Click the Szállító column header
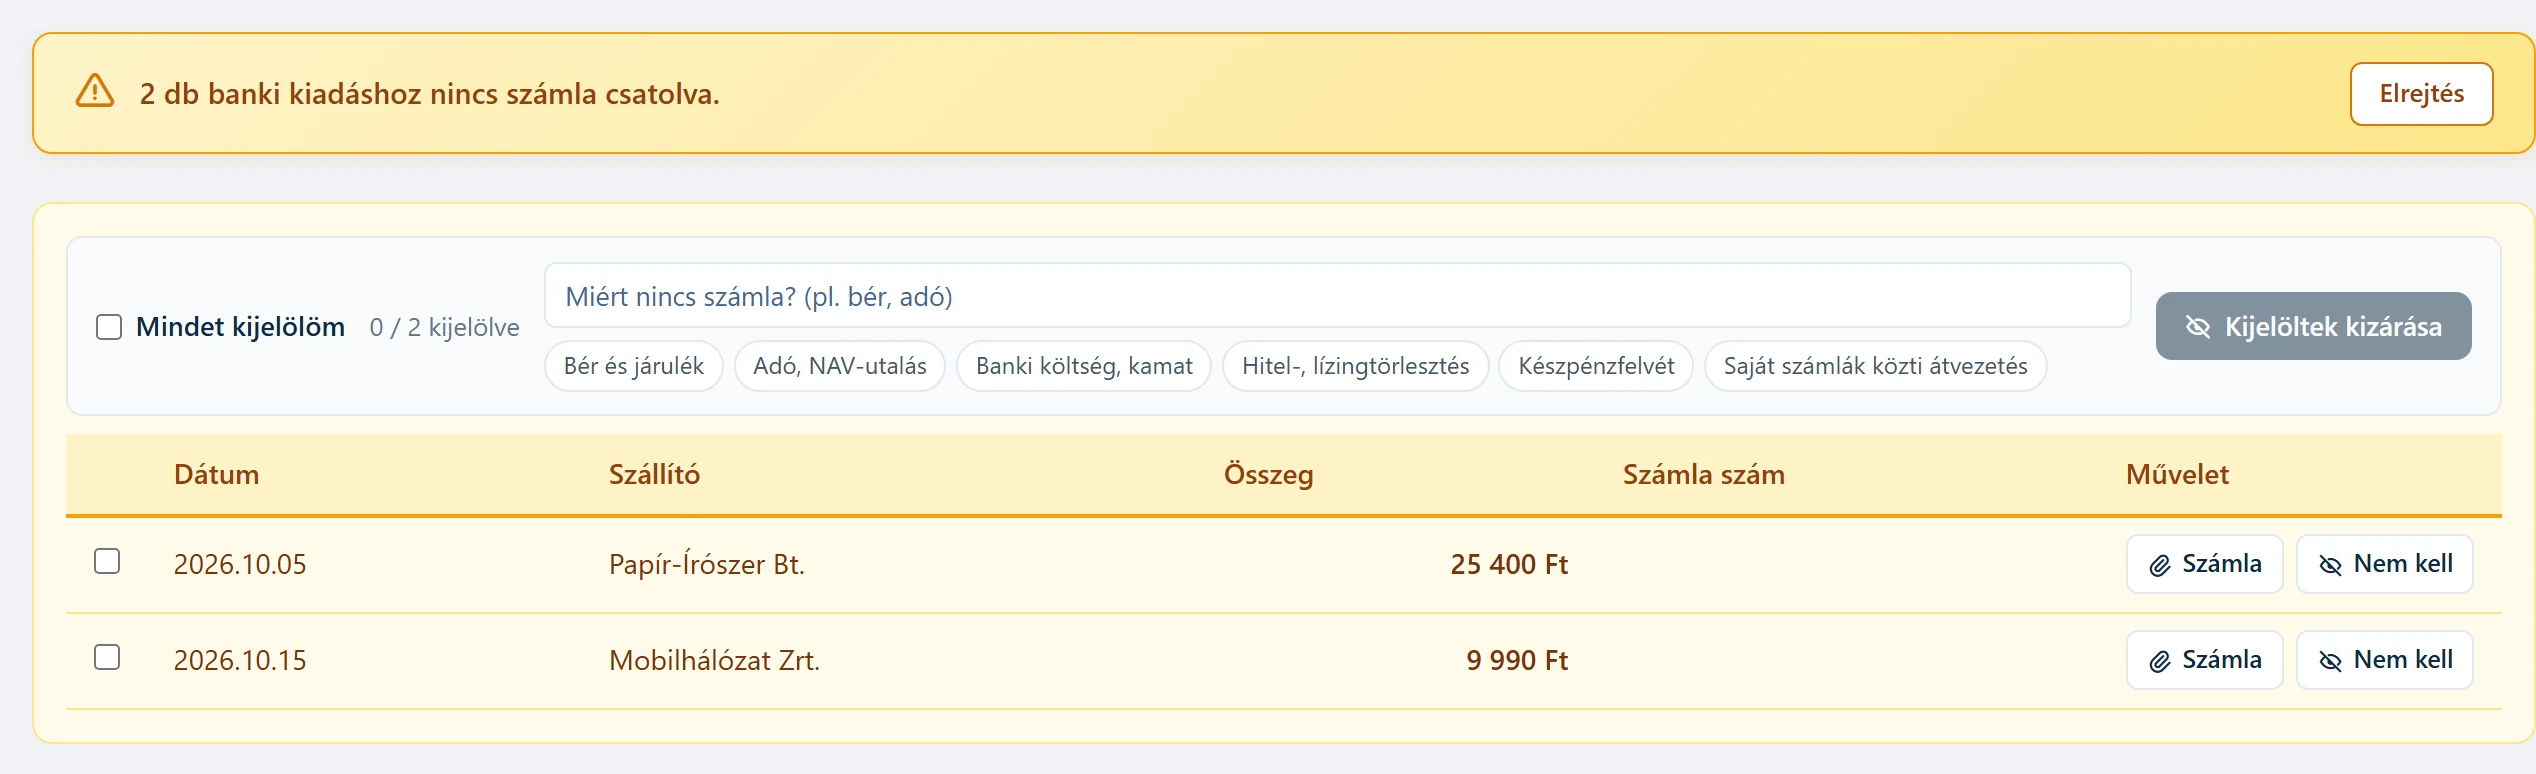This screenshot has height=774, width=2536. click(654, 474)
